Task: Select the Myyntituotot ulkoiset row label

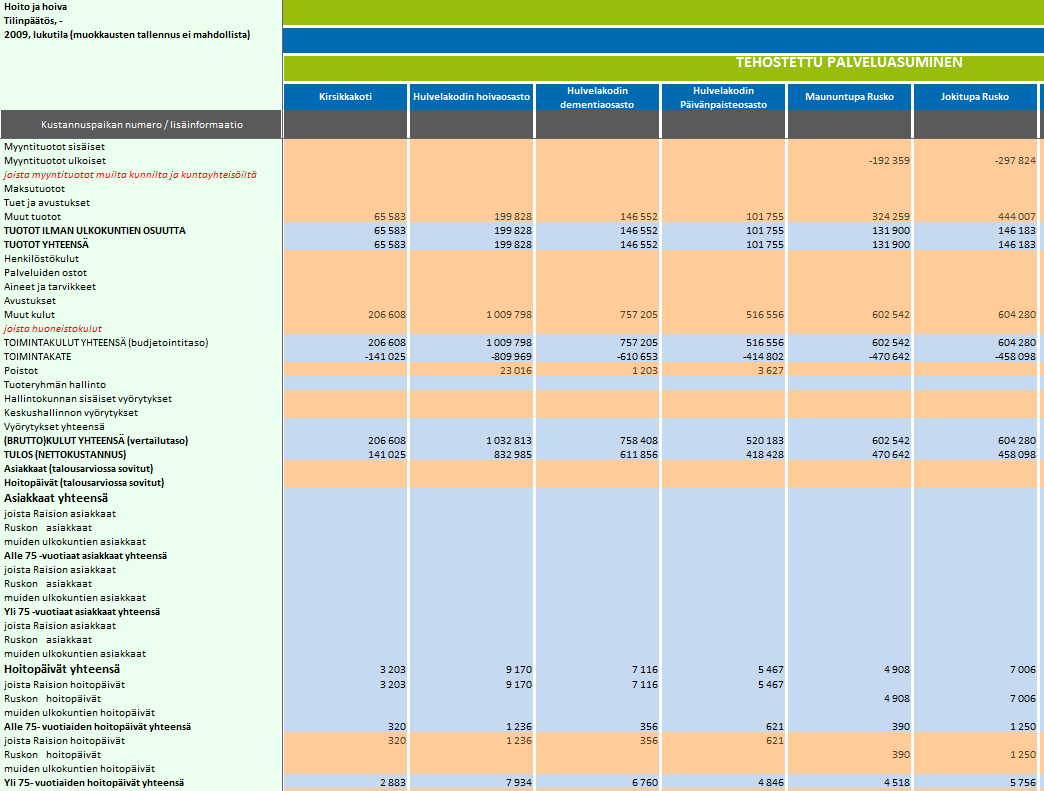Action: pos(55,160)
